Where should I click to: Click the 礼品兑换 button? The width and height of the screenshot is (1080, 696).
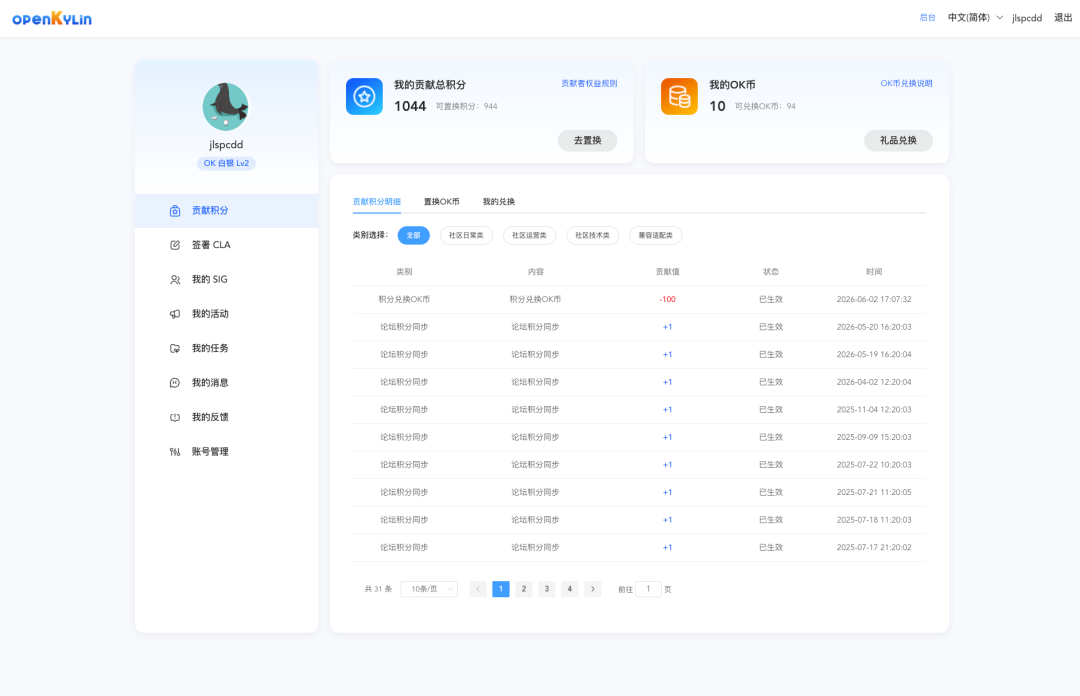898,141
